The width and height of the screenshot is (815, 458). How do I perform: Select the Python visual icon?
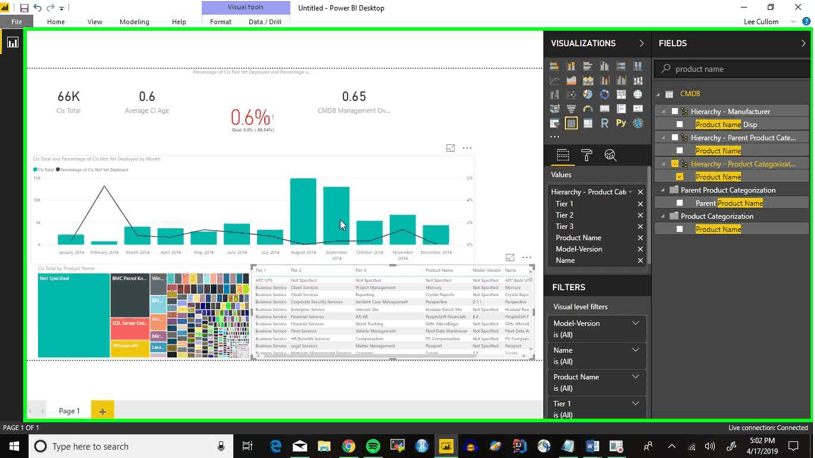click(621, 123)
